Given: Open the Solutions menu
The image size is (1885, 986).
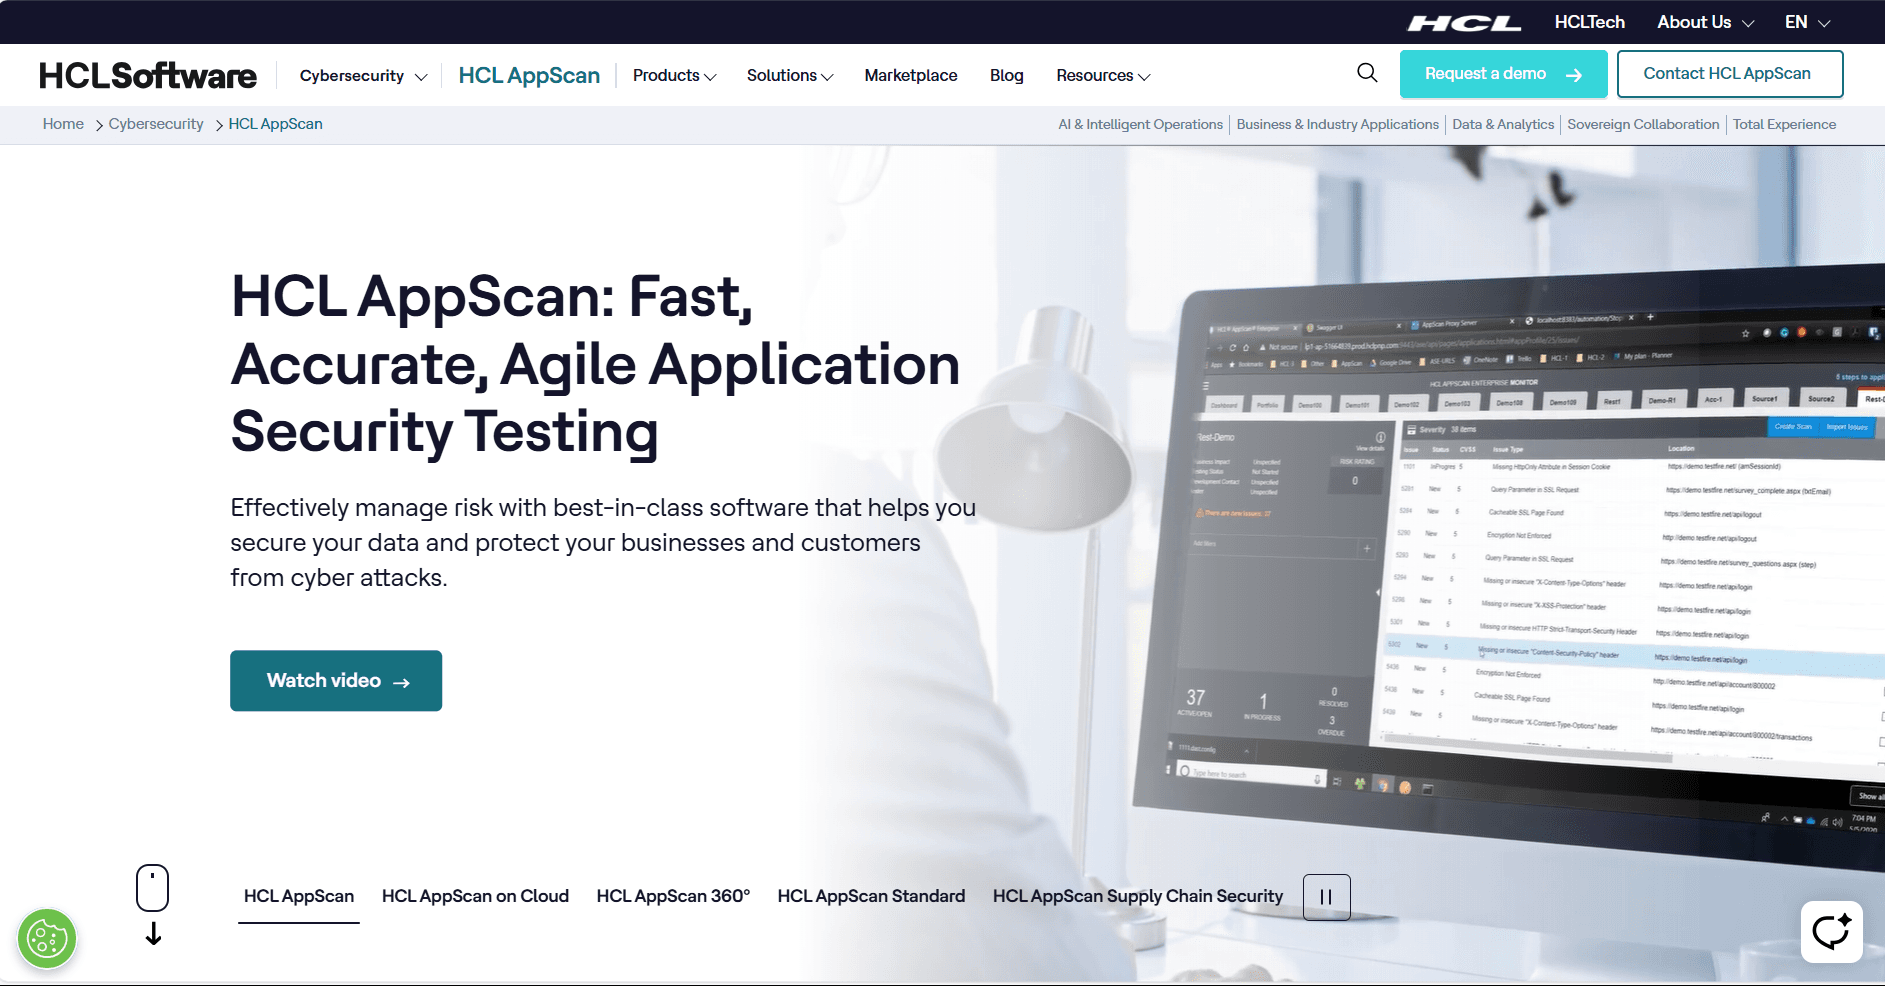Looking at the screenshot, I should tap(790, 76).
